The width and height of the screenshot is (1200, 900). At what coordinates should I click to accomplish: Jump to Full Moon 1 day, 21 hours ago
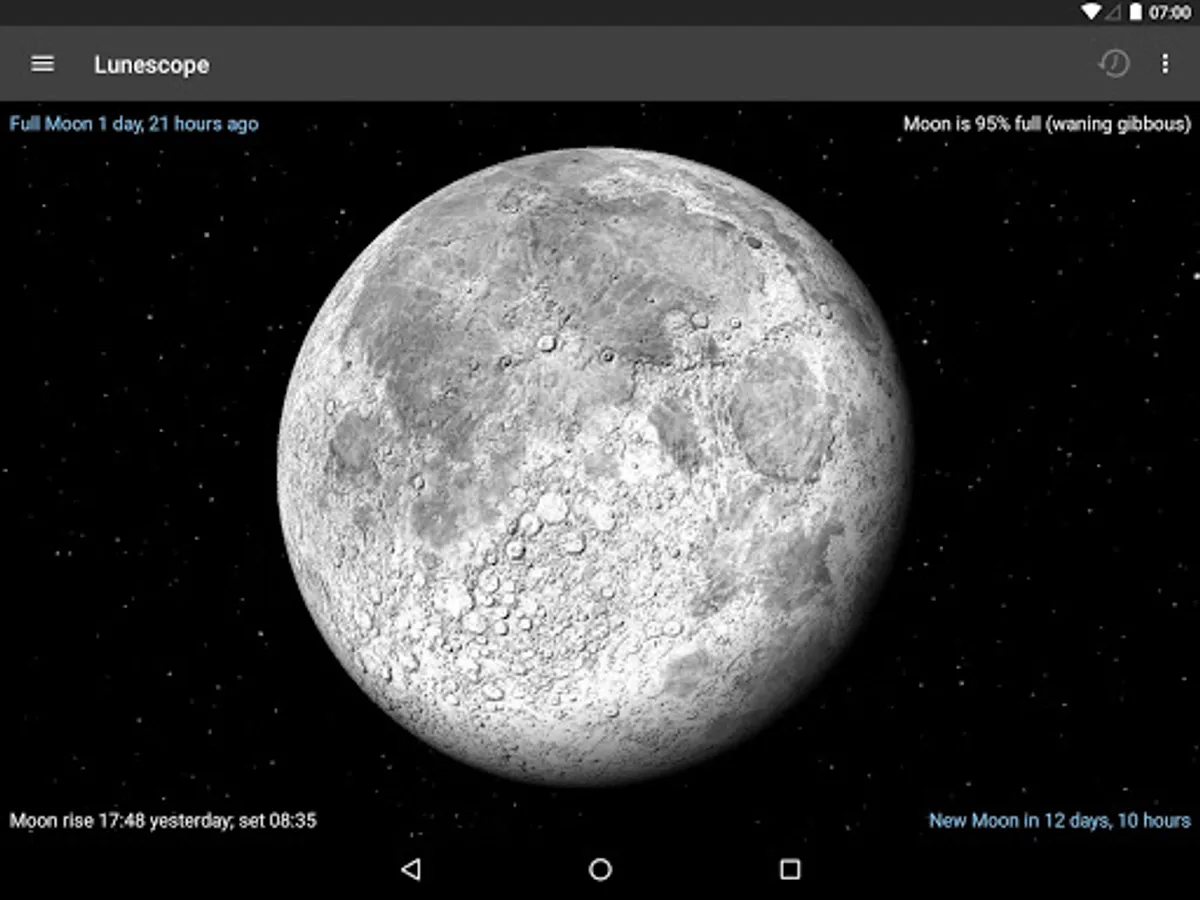[134, 124]
